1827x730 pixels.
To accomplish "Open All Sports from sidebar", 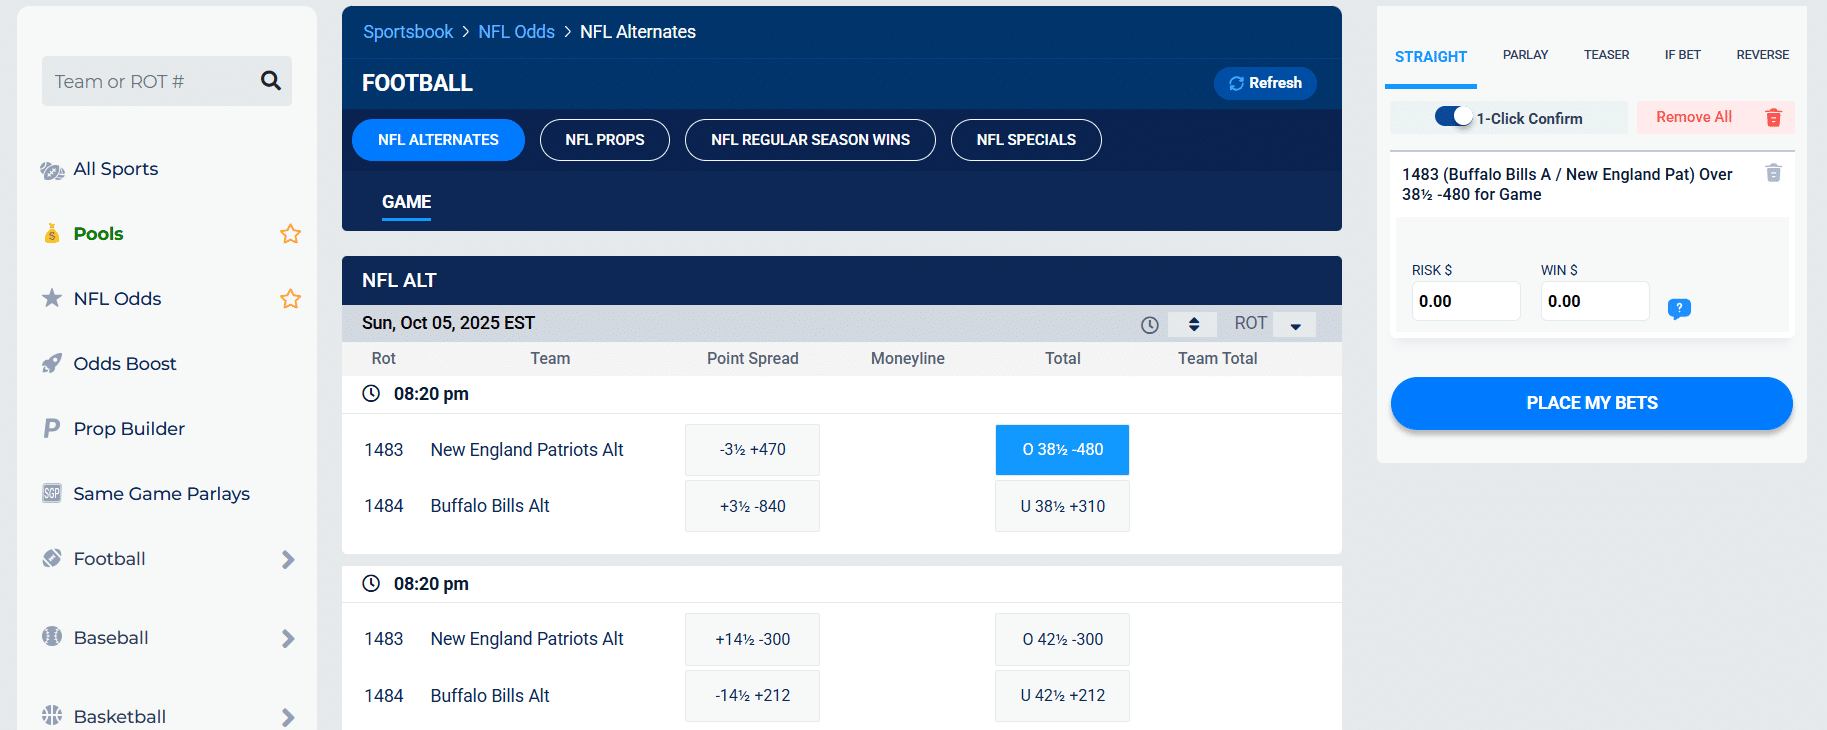I will 115,169.
